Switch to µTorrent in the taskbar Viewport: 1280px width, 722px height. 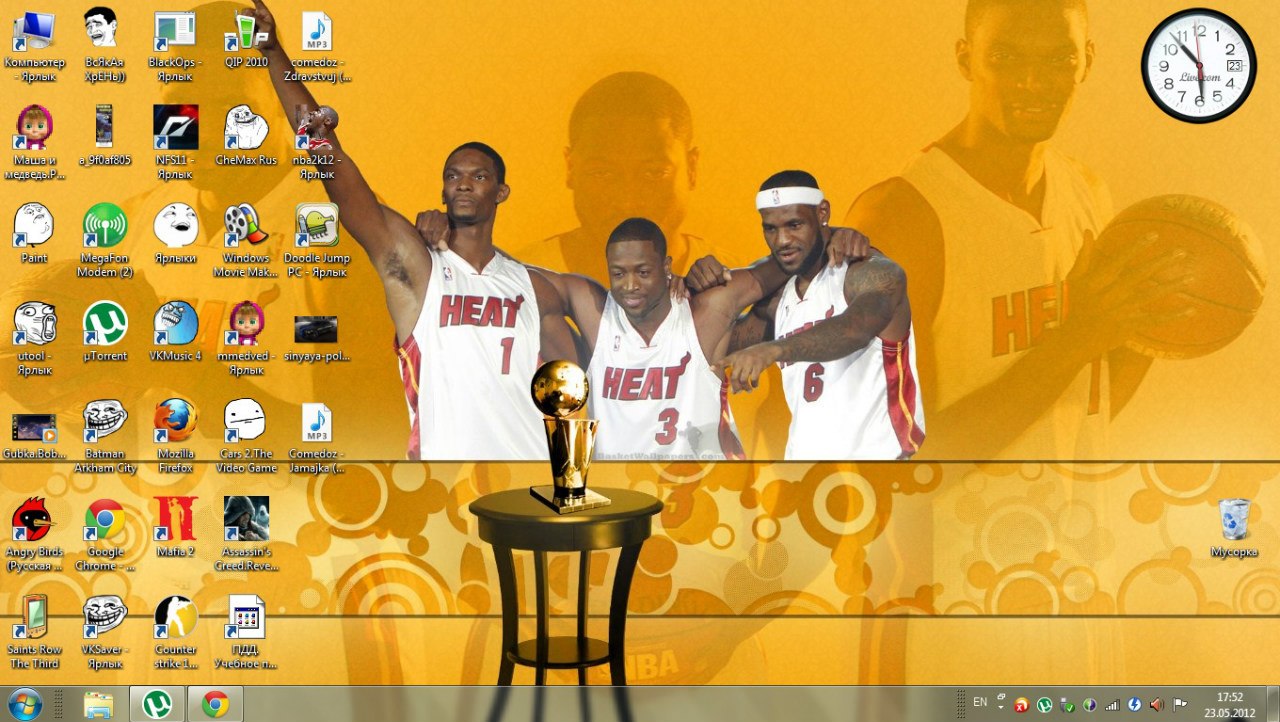coord(157,704)
